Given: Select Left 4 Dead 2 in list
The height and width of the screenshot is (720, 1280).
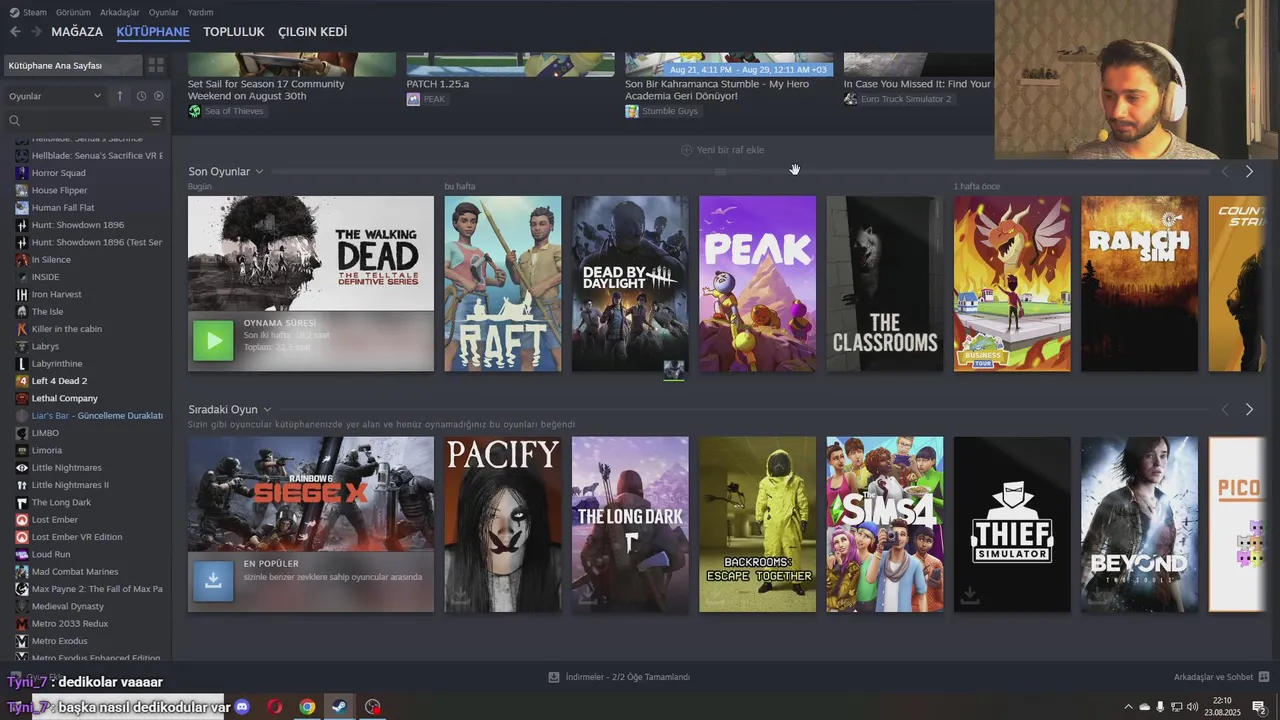Looking at the screenshot, I should pos(59,381).
